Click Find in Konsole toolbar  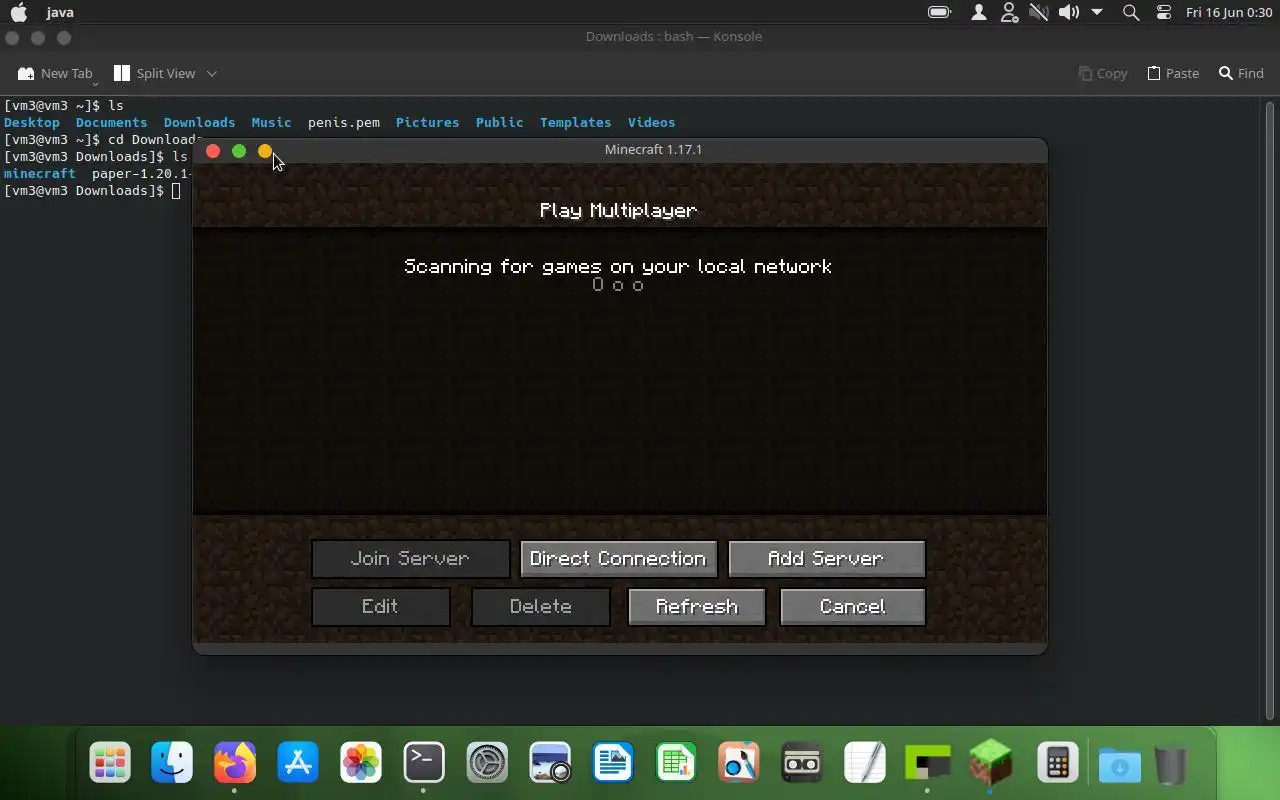[x=1241, y=73]
